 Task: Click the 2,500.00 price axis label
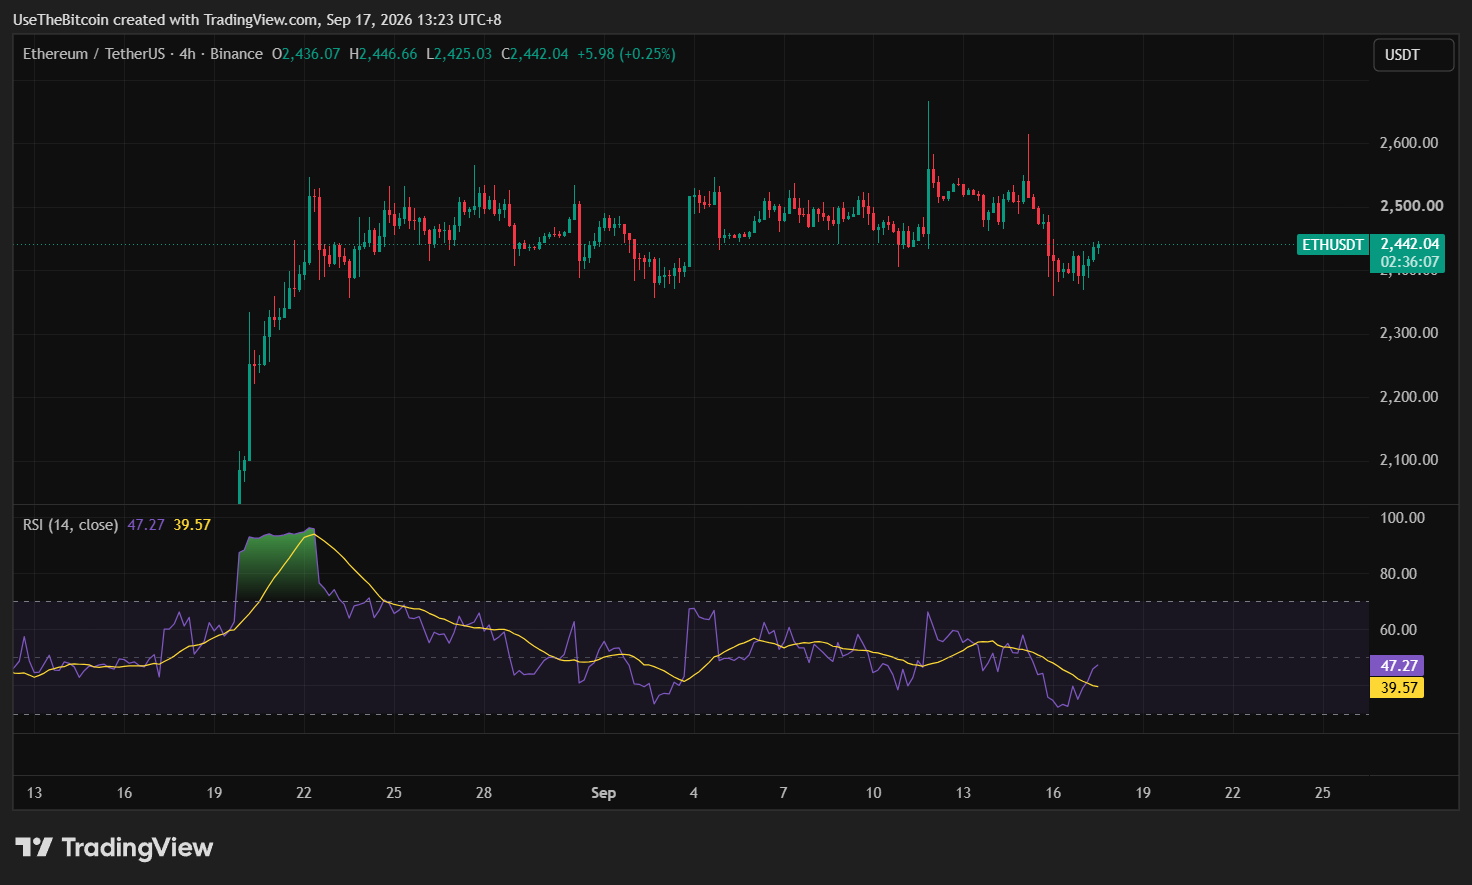1411,206
